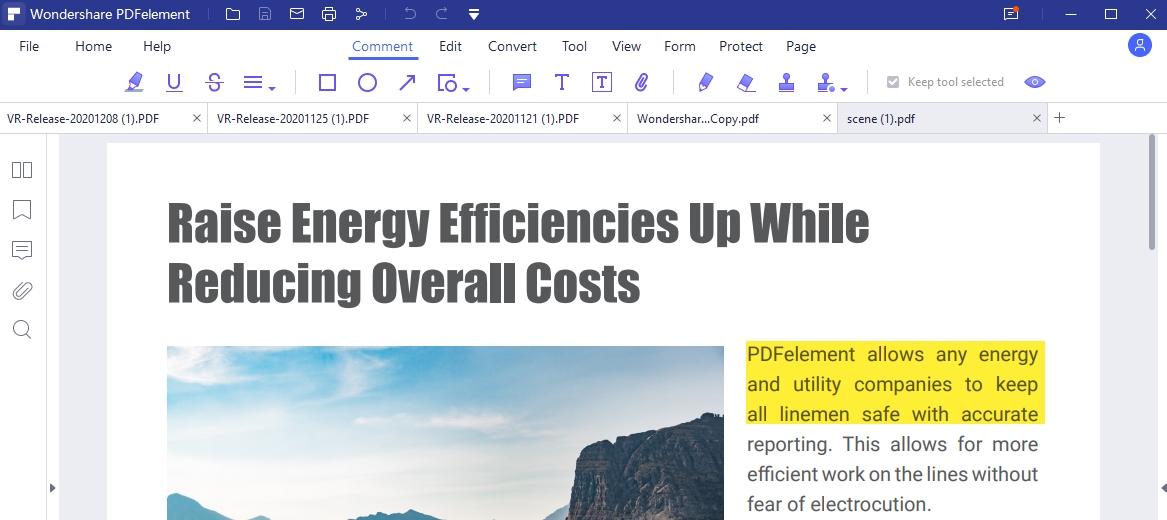
Task: Add a new document tab
Action: tap(1060, 118)
